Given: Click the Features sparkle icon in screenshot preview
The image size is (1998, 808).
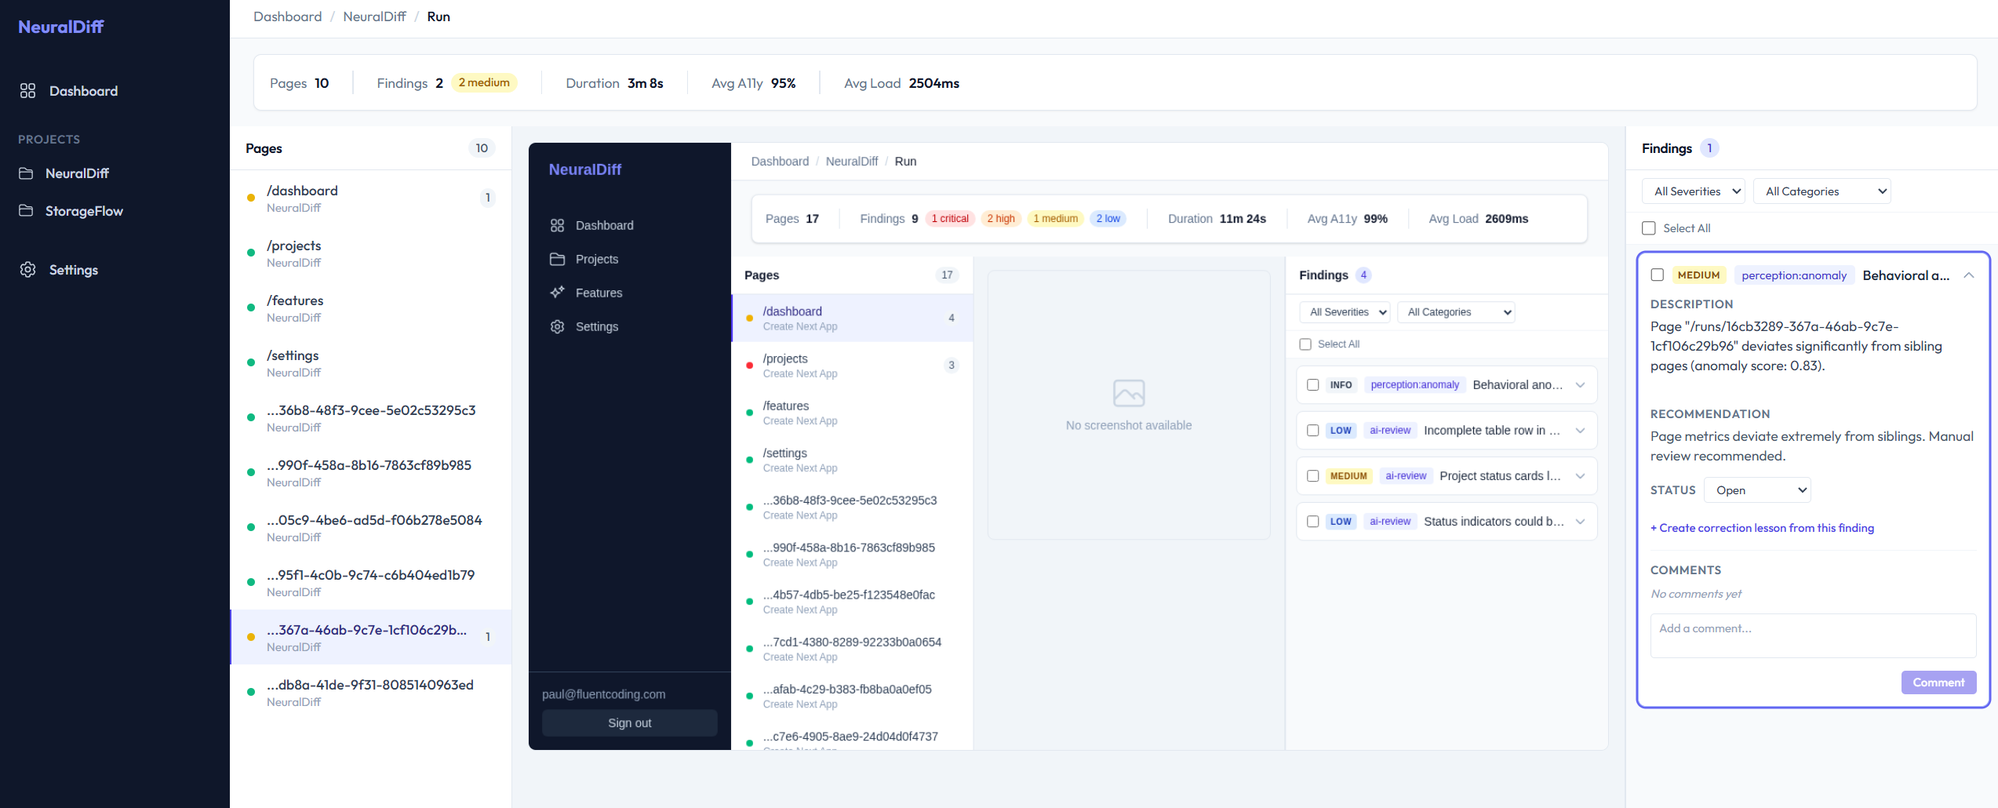Looking at the screenshot, I should point(557,293).
